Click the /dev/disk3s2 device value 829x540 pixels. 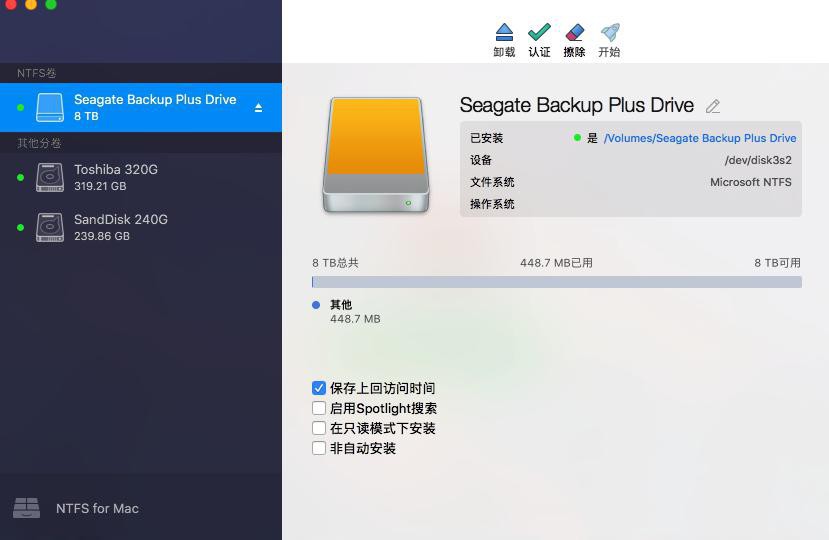pos(758,160)
